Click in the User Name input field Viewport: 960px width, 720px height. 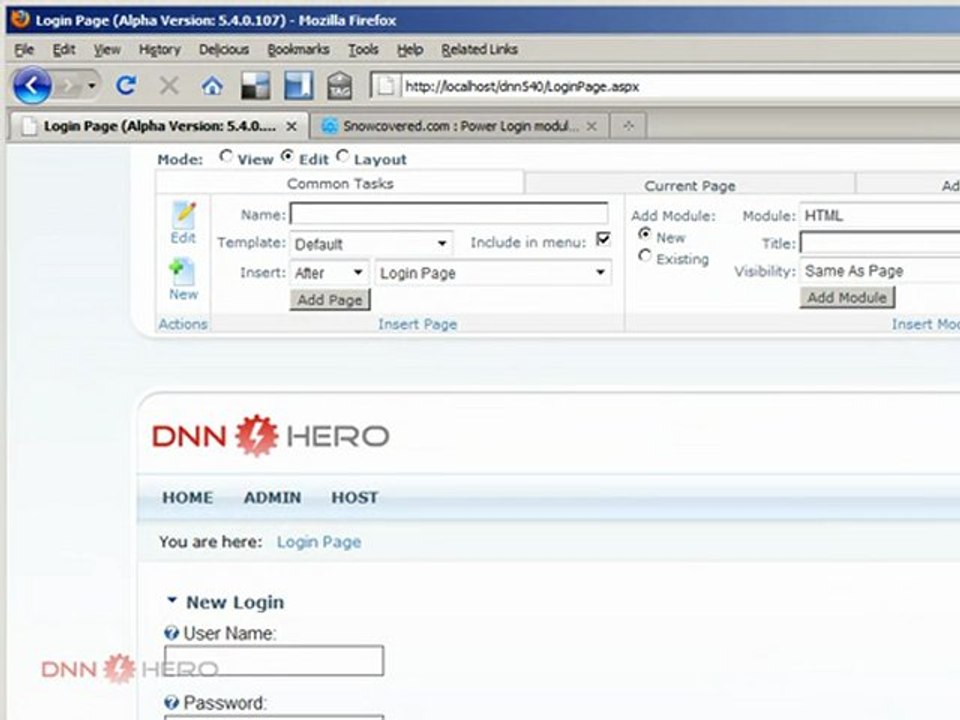click(x=274, y=661)
